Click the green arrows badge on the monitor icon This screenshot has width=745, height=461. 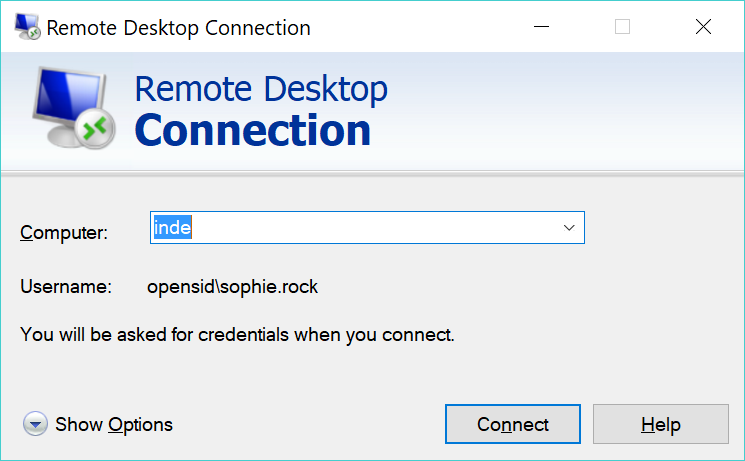pos(96,128)
